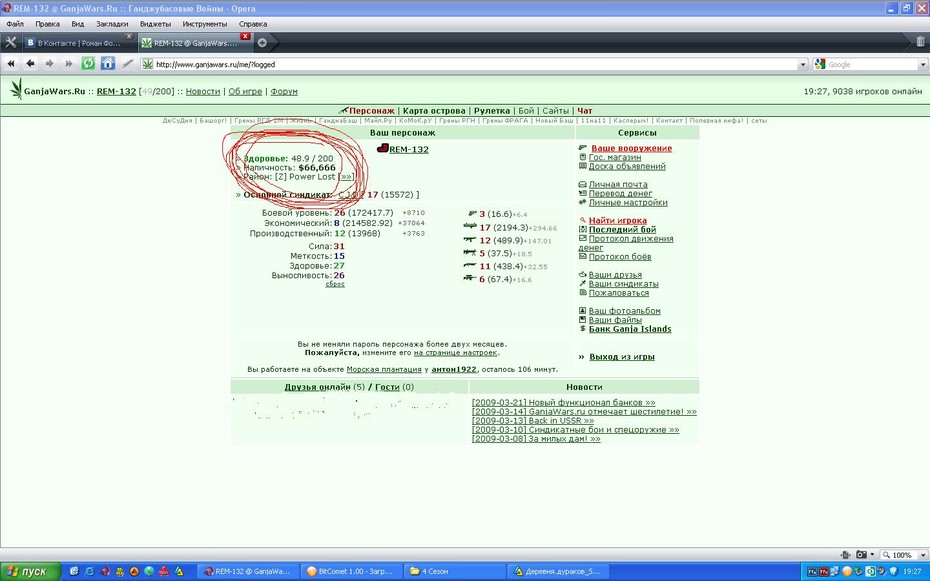Click the weapon icon beside skill 17

pyautogui.click(x=470, y=226)
